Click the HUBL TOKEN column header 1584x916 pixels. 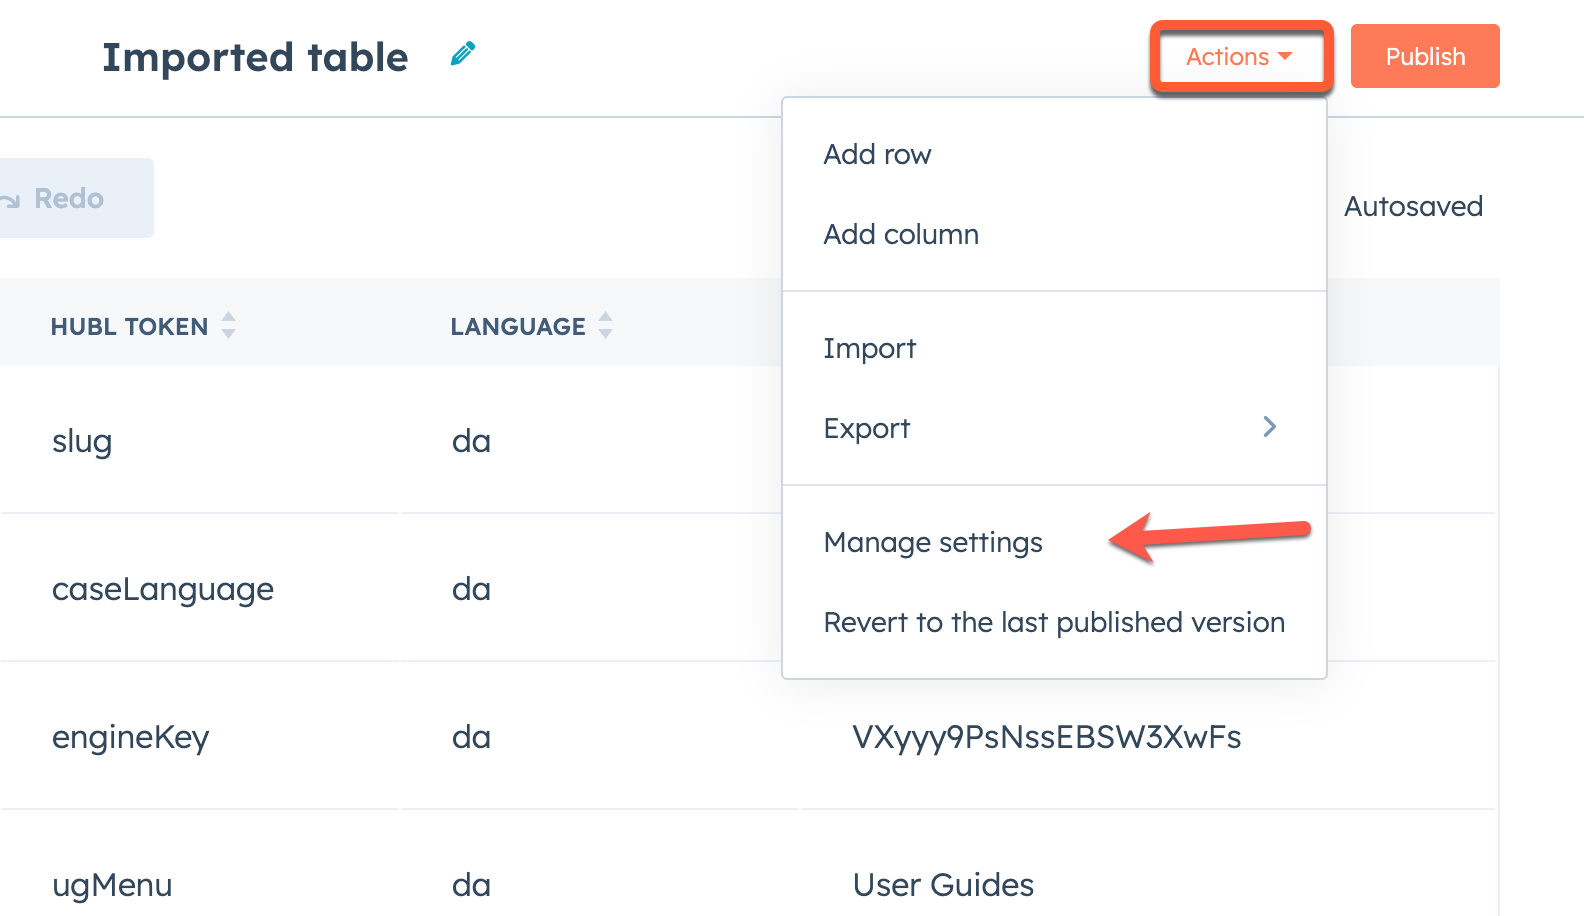pos(130,326)
